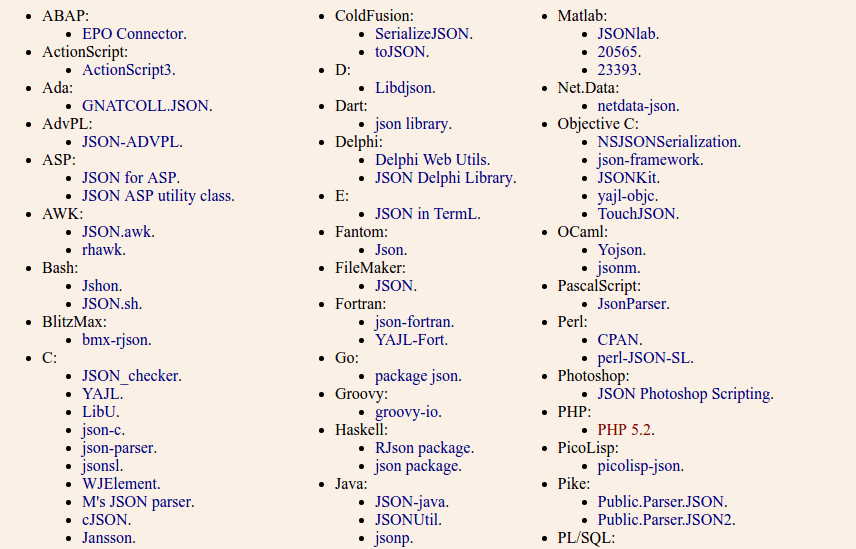Screen dimensions: 856x549
Task: Click the YAJL-Fort link
Action: pyautogui.click(x=410, y=340)
